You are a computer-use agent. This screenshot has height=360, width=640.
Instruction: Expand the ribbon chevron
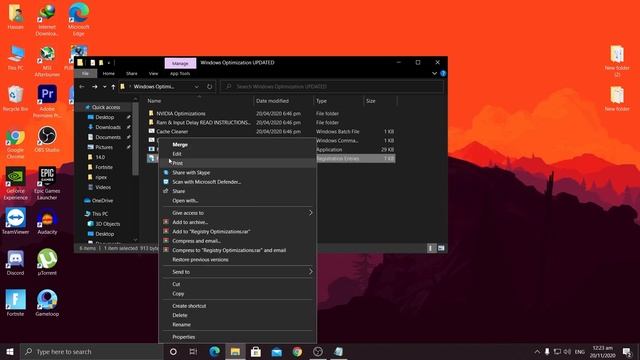[x=434, y=73]
